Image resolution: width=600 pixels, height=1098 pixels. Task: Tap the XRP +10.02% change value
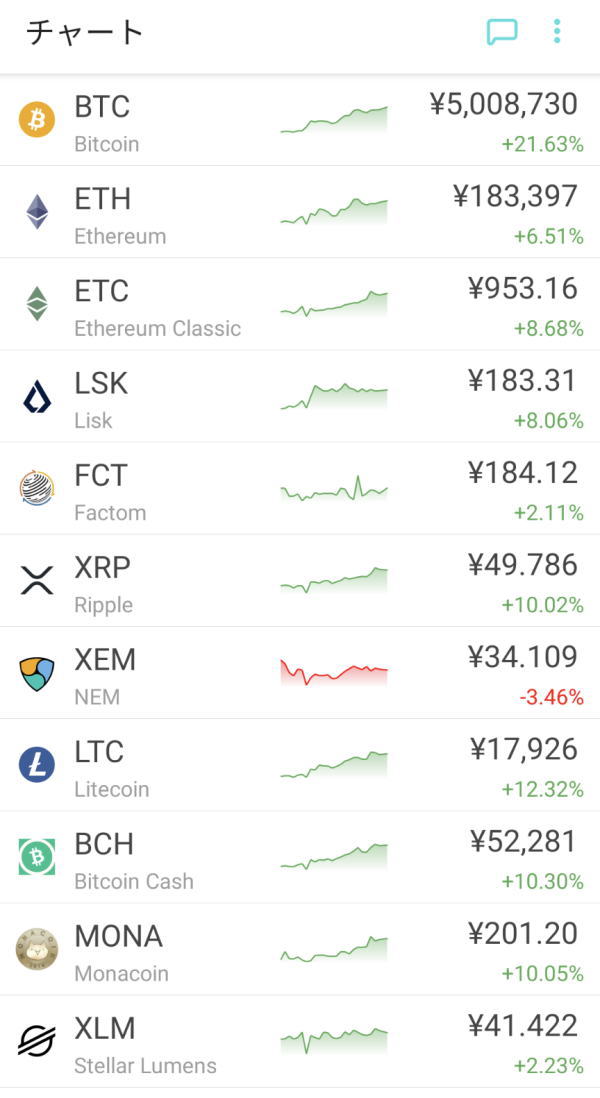543,605
